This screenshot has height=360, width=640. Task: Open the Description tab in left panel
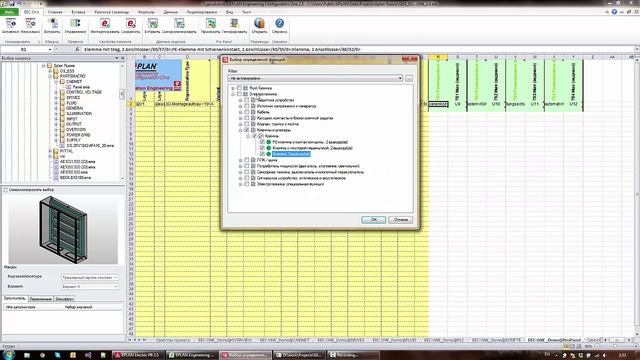[64, 299]
